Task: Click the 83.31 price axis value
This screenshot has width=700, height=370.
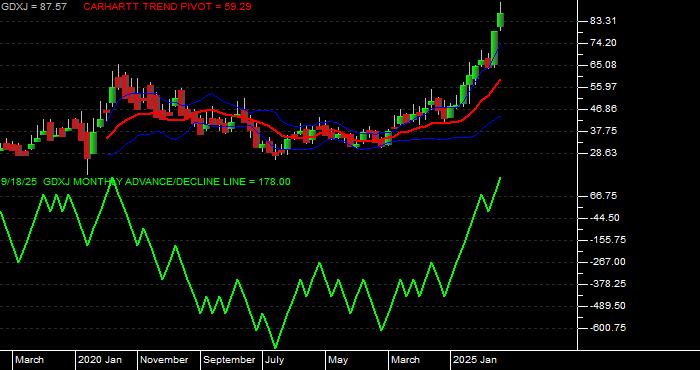Action: coord(602,21)
